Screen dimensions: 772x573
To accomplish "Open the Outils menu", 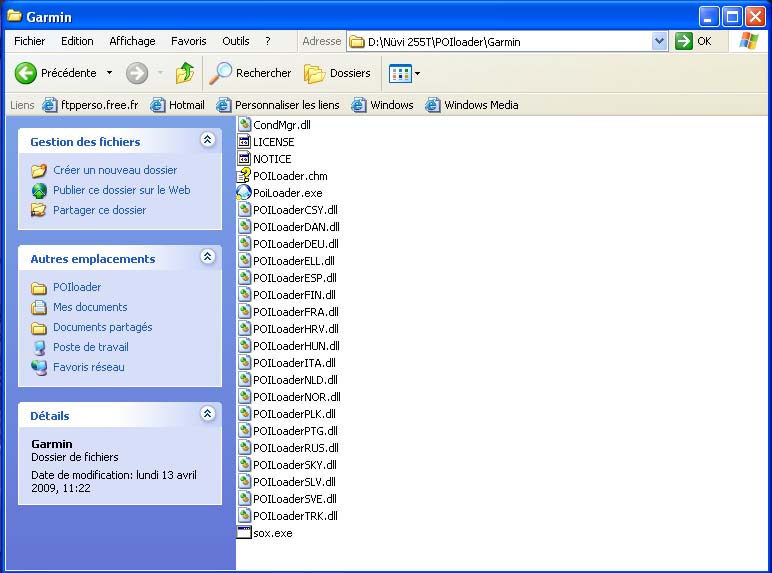I will 236,41.
